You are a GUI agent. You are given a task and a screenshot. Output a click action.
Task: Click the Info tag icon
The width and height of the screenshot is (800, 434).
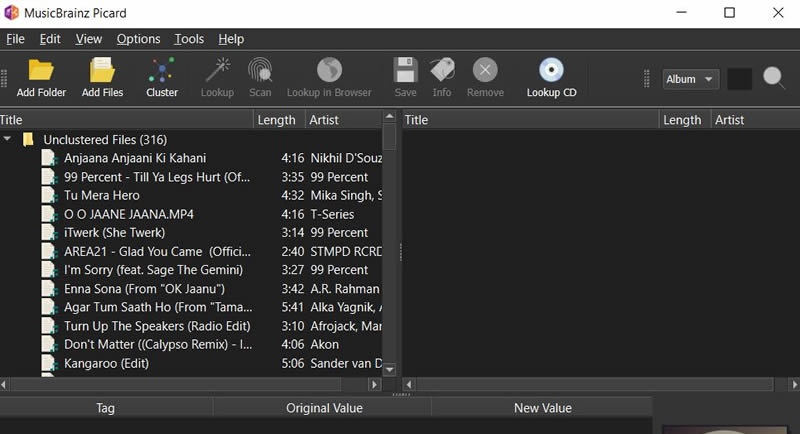[442, 70]
